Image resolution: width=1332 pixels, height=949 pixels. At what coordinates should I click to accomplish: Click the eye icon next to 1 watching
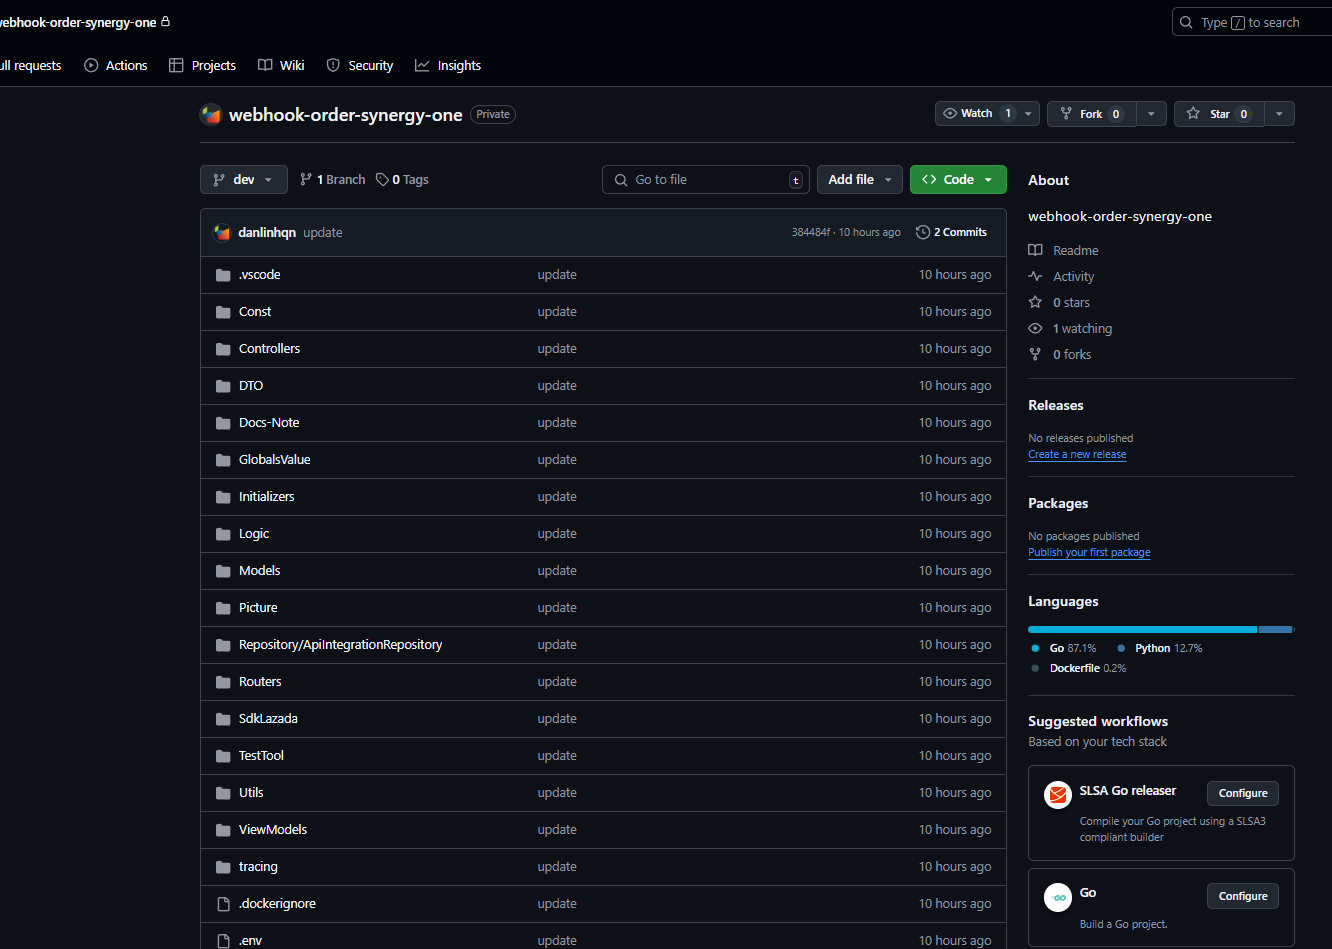tap(1035, 328)
